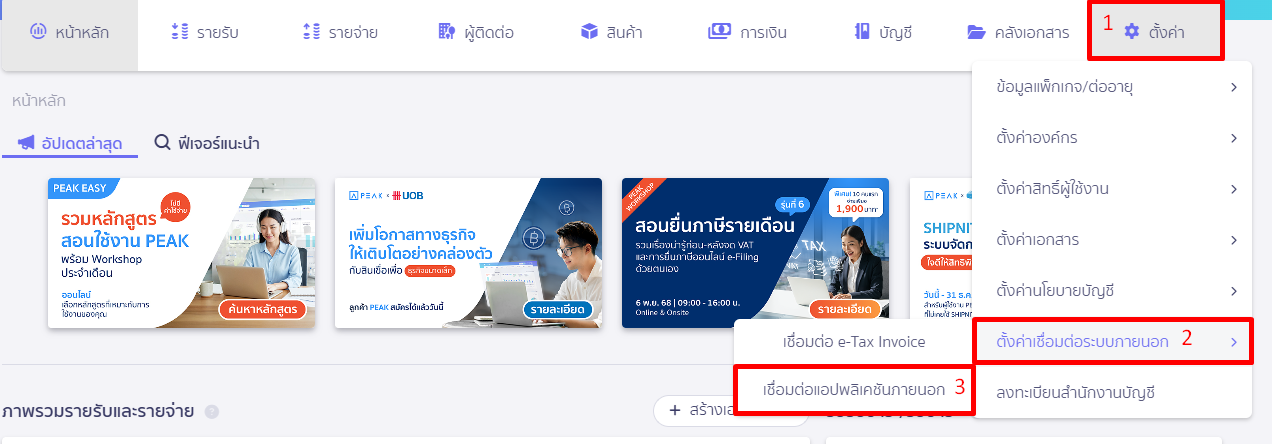Click the folder icon for คลังเอกสาร

977,32
